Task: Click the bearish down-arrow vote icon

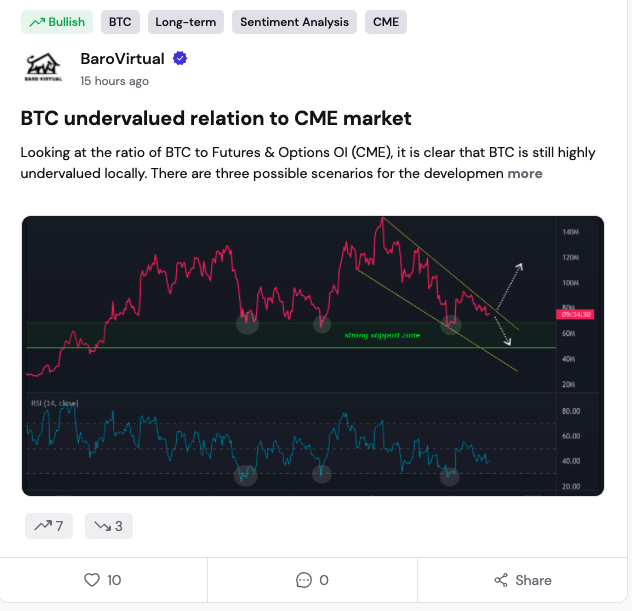Action: (x=102, y=526)
